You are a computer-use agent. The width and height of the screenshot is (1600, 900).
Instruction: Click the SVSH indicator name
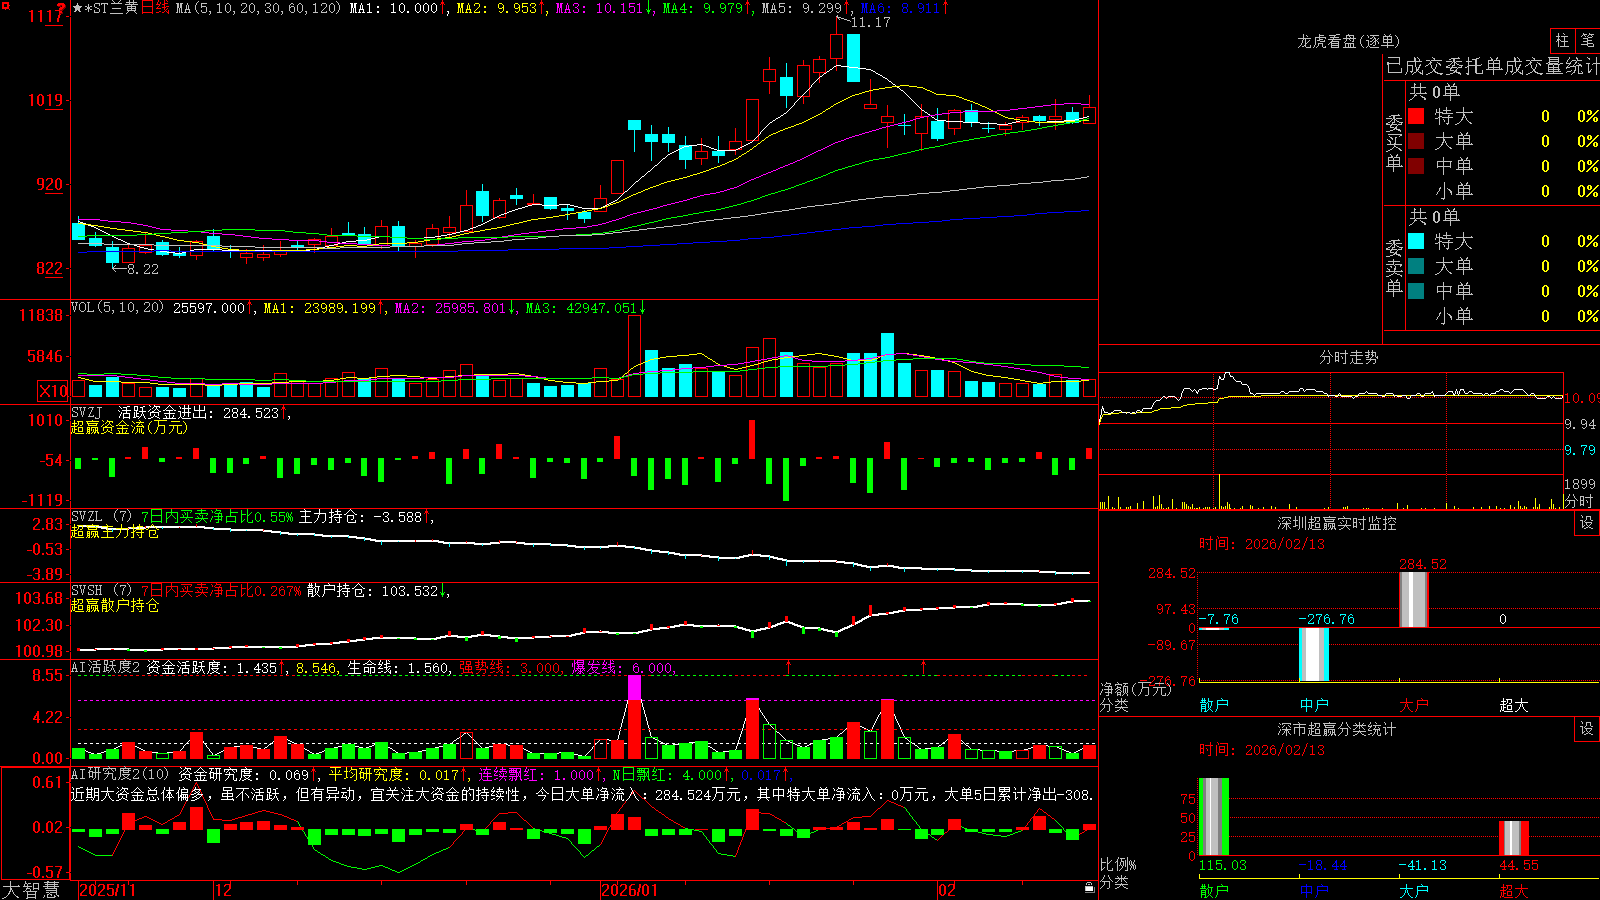(87, 590)
